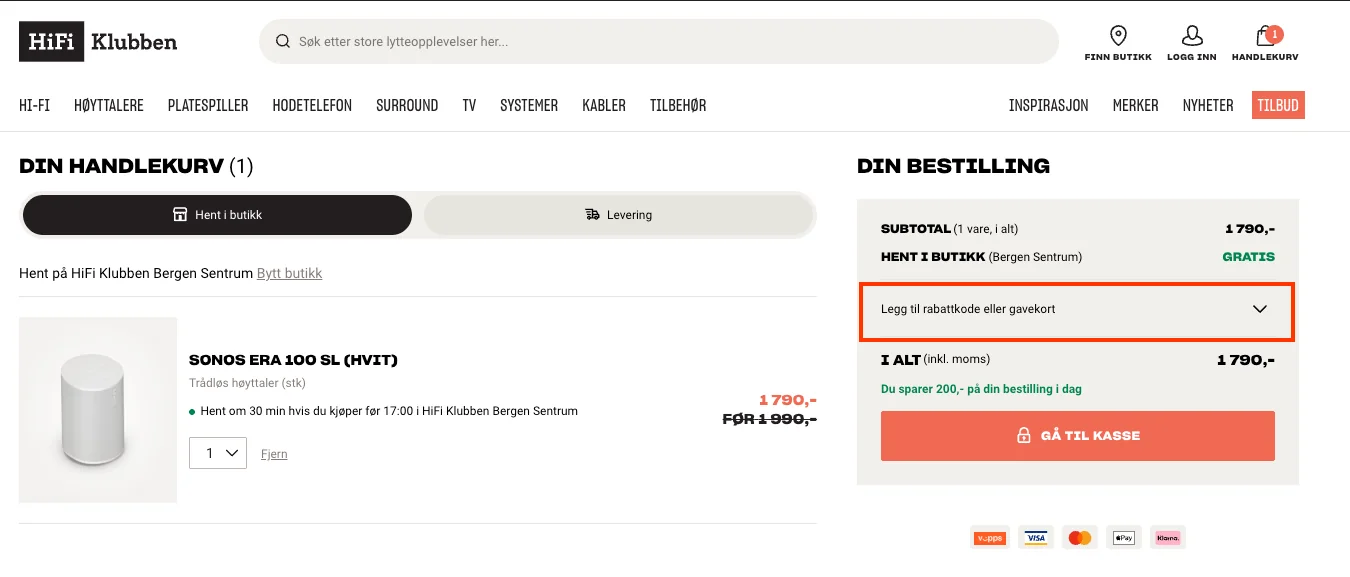Open the HODETELEFON menu
Viewport: 1350px width, 577px height.
tap(312, 105)
